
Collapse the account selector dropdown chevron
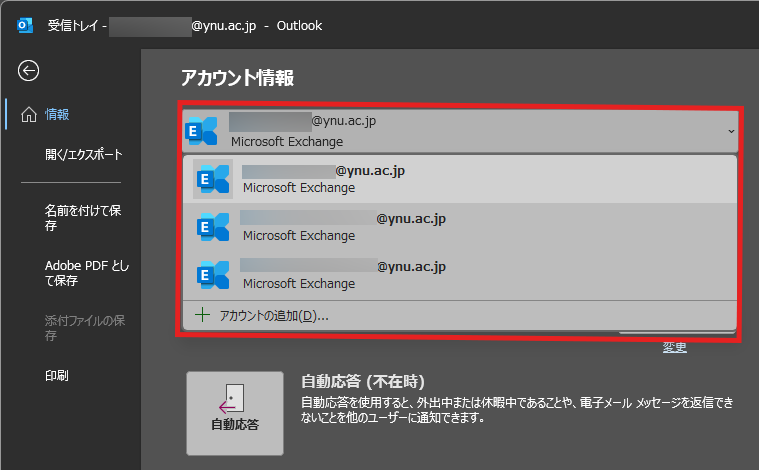[731, 131]
